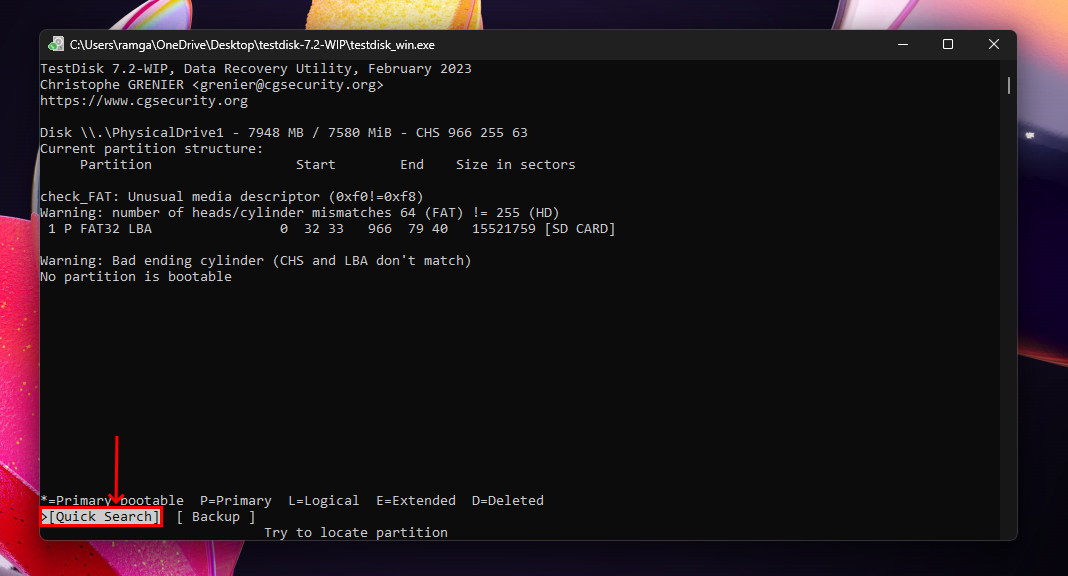The width and height of the screenshot is (1068, 576).
Task: Click the console vertical scrollbar thumb
Action: click(x=1009, y=86)
